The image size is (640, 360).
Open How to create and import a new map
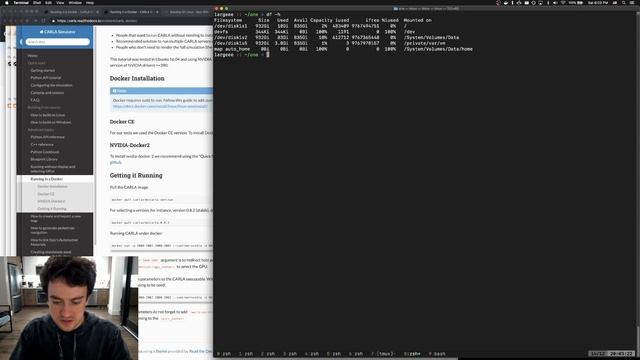(56, 218)
